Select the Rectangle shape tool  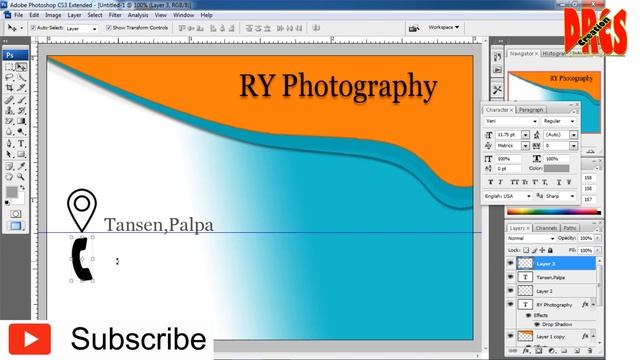[x=21, y=154]
